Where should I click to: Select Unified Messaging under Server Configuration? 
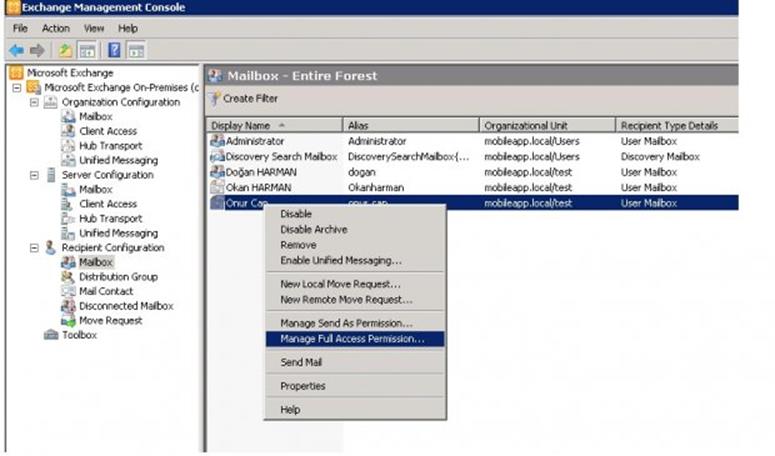click(119, 233)
